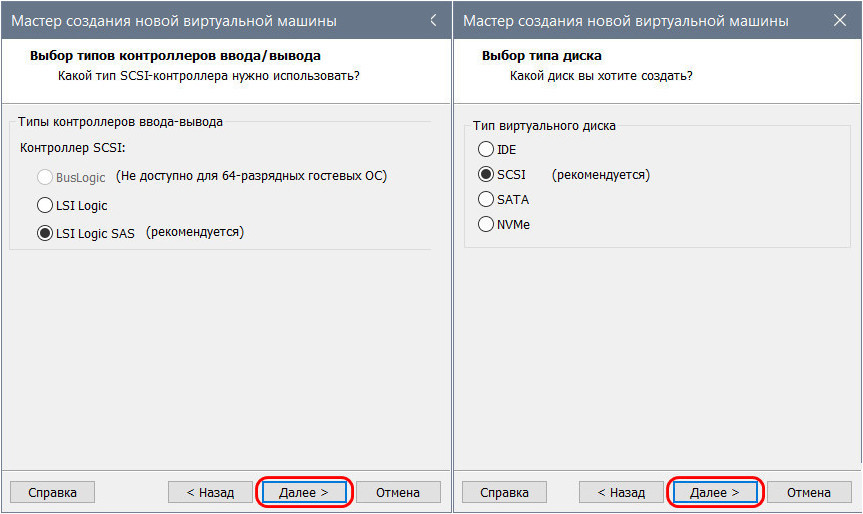This screenshot has width=863, height=514.
Task: Cancel the controller type wizard with Отмена
Action: click(x=398, y=492)
